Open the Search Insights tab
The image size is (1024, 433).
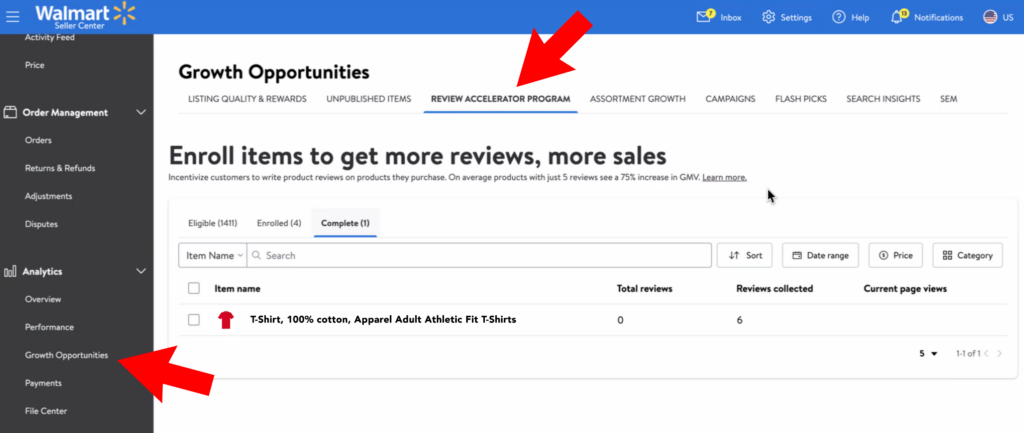tap(884, 99)
